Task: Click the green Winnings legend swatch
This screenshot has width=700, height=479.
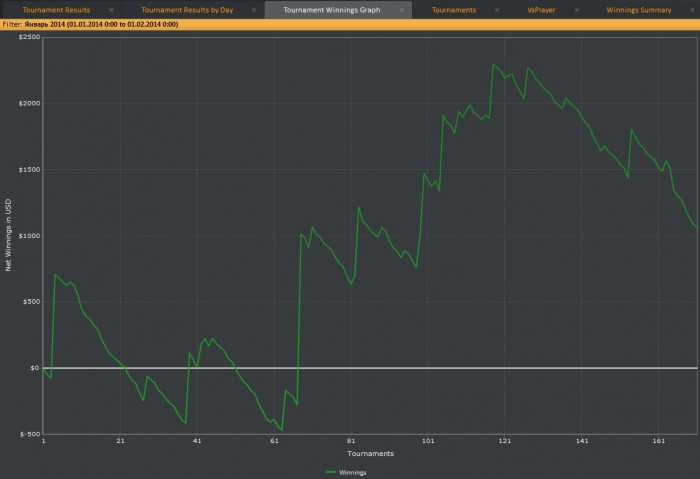Action: pos(331,472)
